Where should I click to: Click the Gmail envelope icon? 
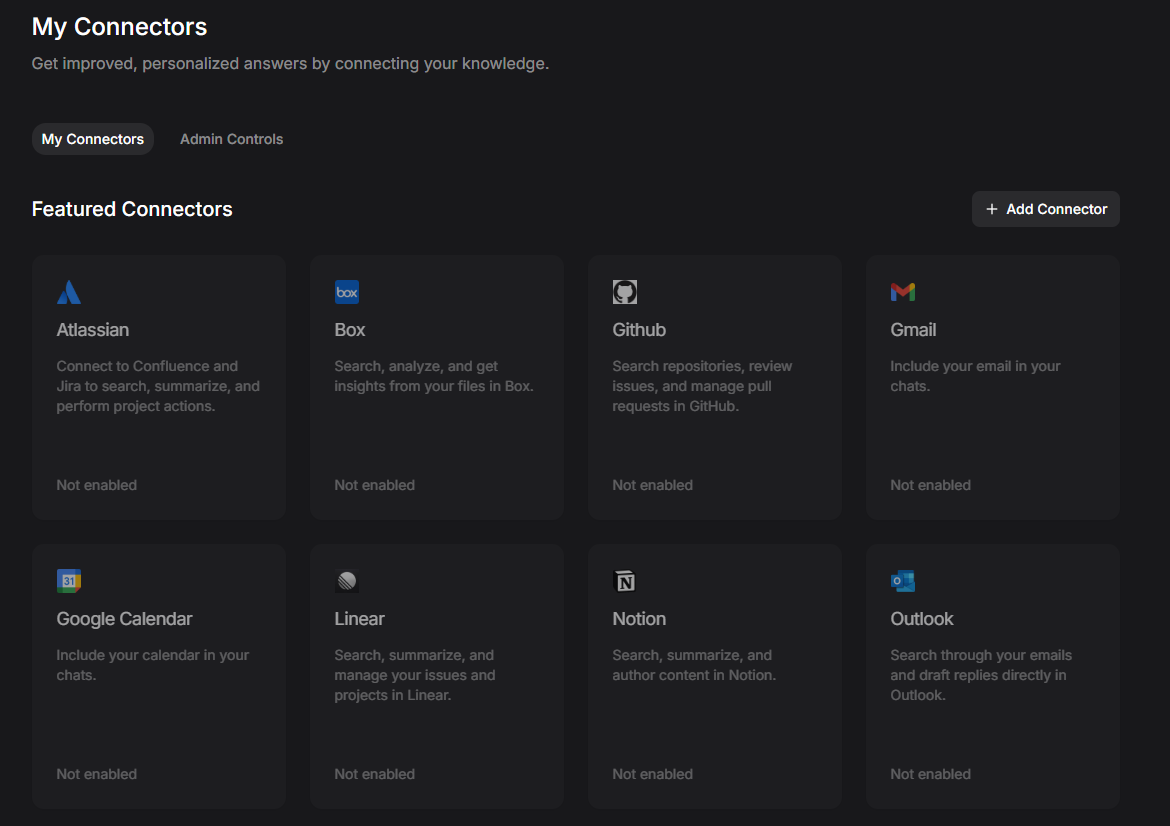click(903, 292)
